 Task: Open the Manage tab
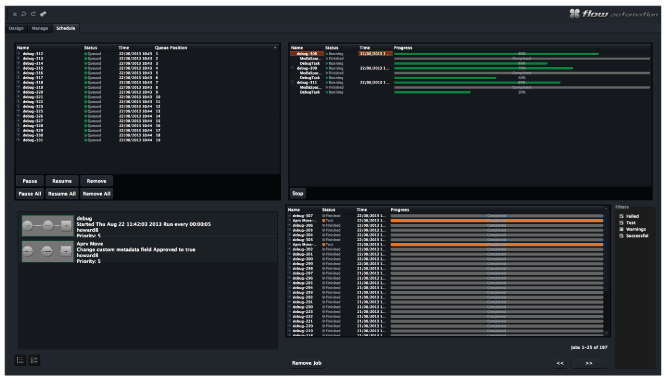click(x=40, y=28)
